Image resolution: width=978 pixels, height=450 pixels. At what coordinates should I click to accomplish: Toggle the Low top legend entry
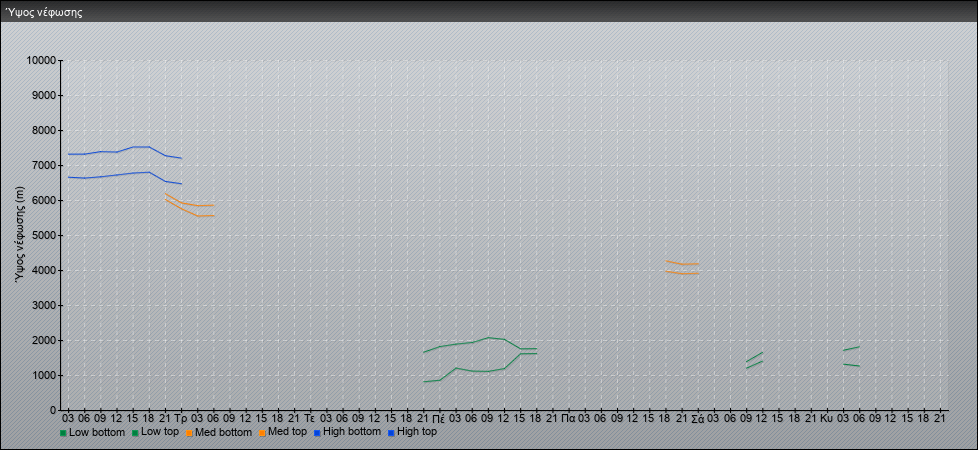(156, 432)
